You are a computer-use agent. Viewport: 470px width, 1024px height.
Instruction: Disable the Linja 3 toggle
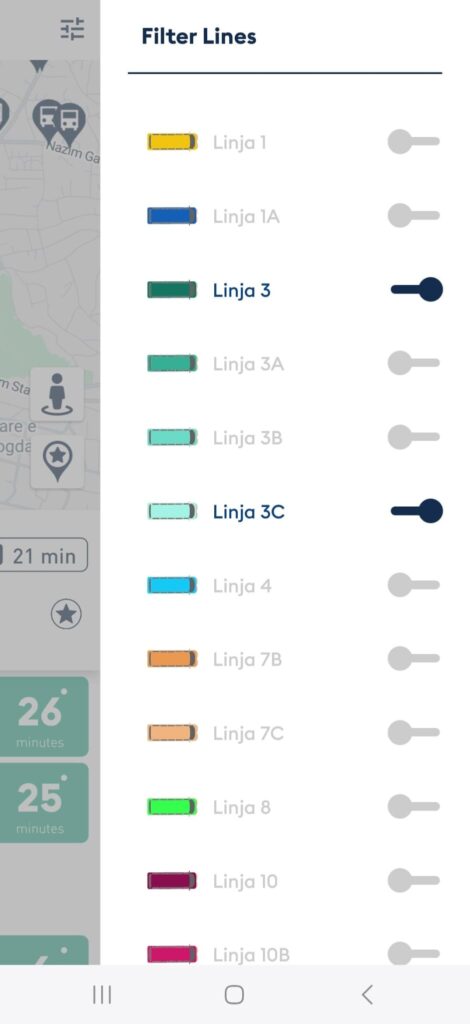416,289
